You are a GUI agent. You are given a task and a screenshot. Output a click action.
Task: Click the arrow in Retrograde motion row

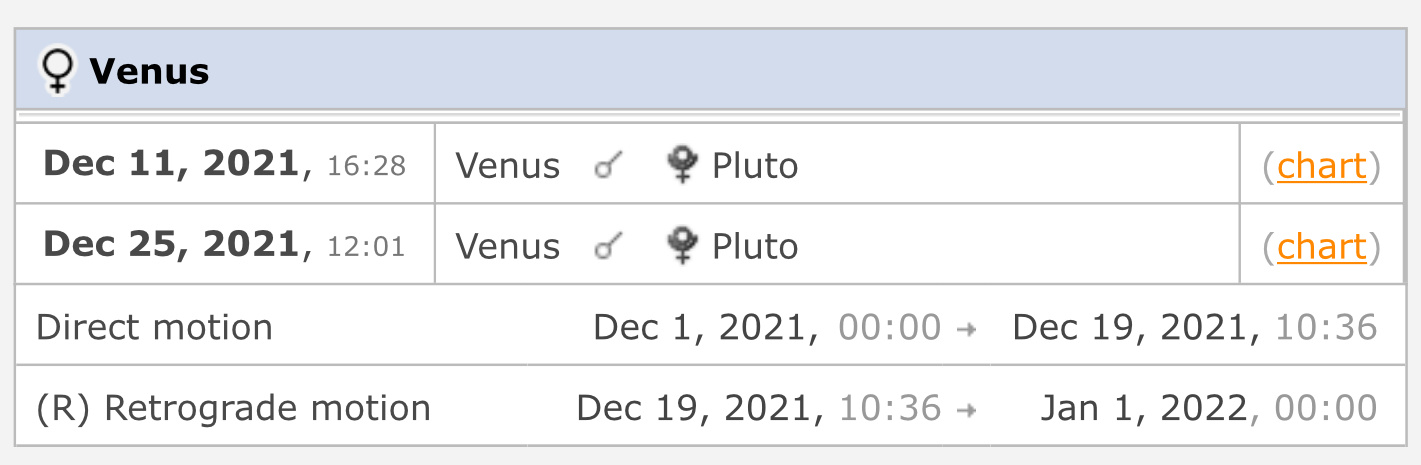966,409
